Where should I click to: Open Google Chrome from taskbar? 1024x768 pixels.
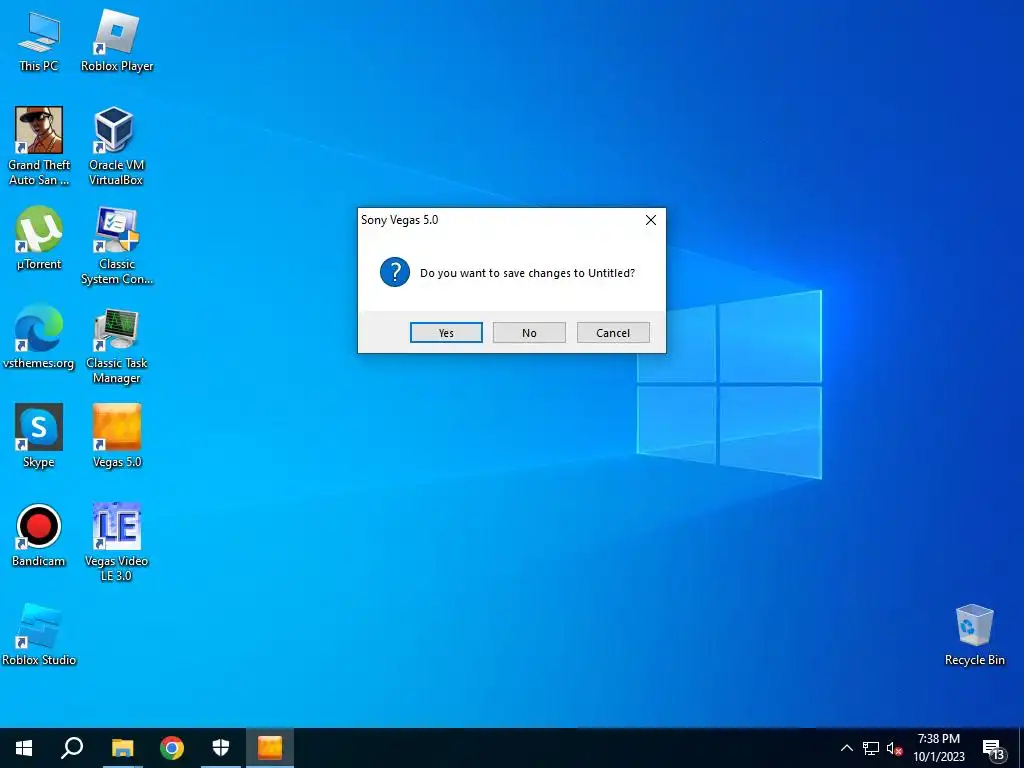(x=172, y=748)
